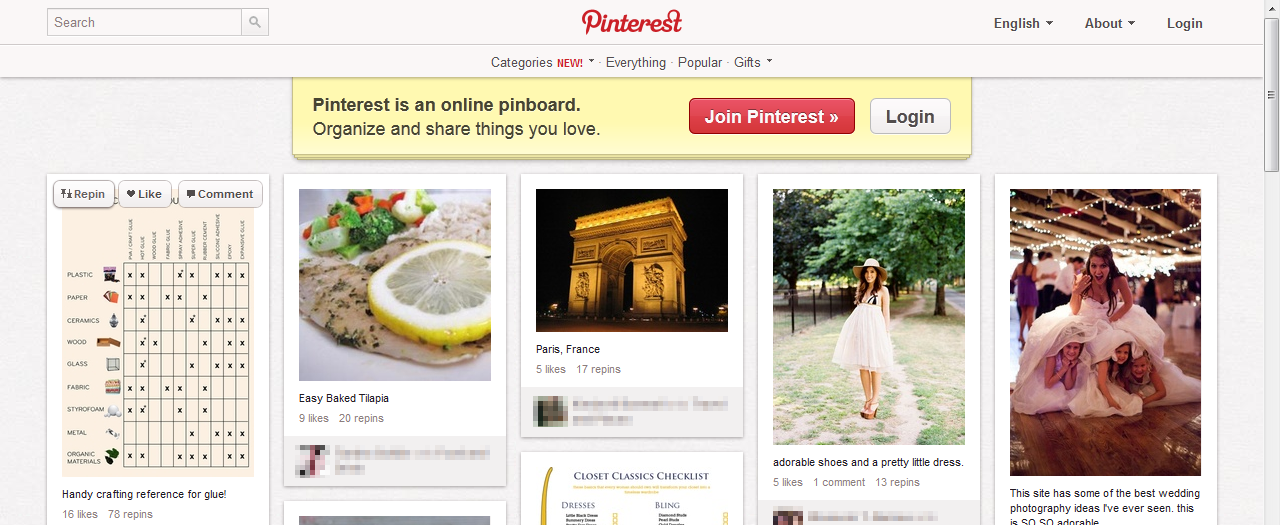Click '78 repins' under glue pin
Screen dimensions: 1280x525
tap(130, 514)
